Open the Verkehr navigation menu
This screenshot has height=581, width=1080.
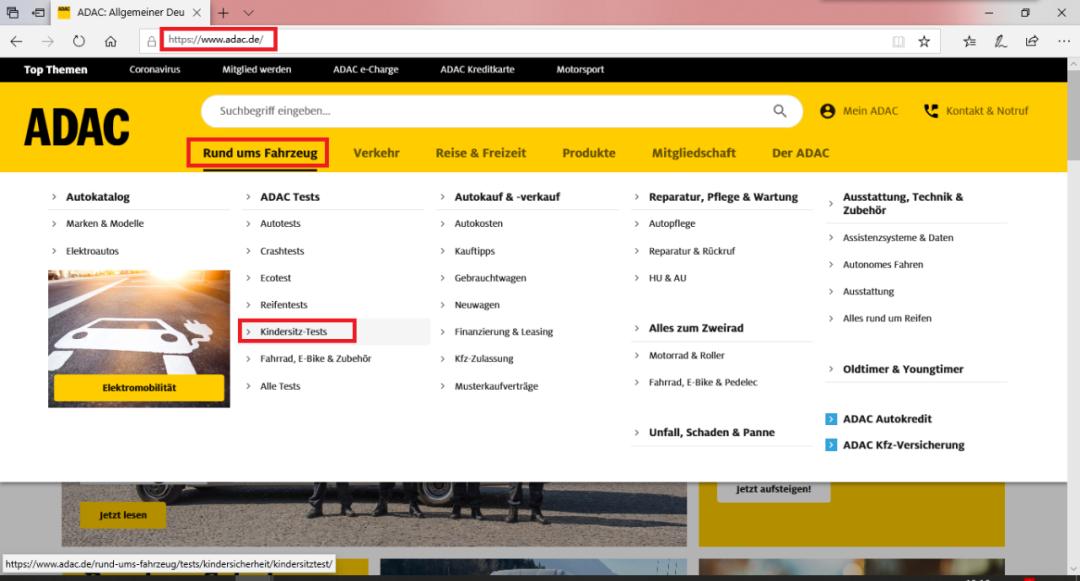(x=376, y=153)
